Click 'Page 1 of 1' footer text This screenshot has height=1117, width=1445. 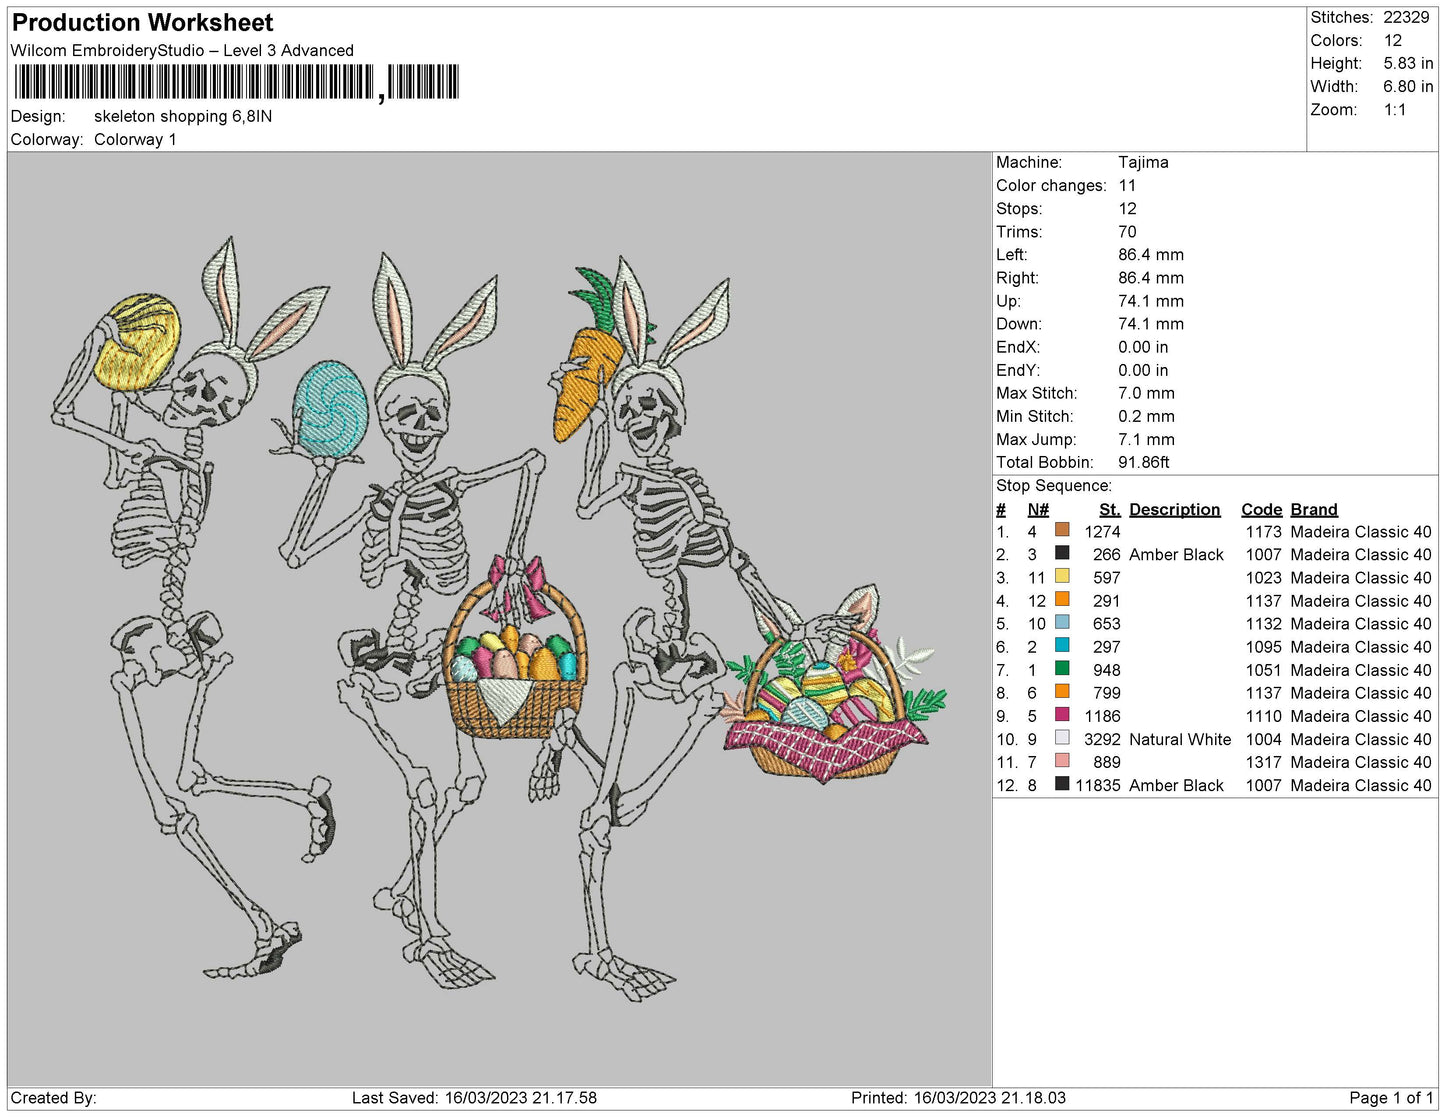(1391, 1098)
